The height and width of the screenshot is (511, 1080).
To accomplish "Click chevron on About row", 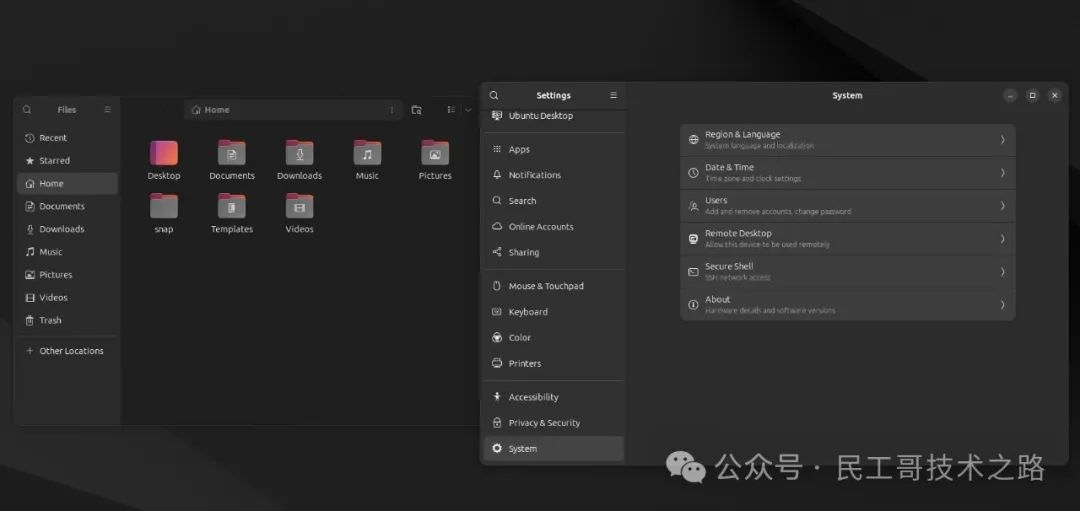I will coord(1002,304).
